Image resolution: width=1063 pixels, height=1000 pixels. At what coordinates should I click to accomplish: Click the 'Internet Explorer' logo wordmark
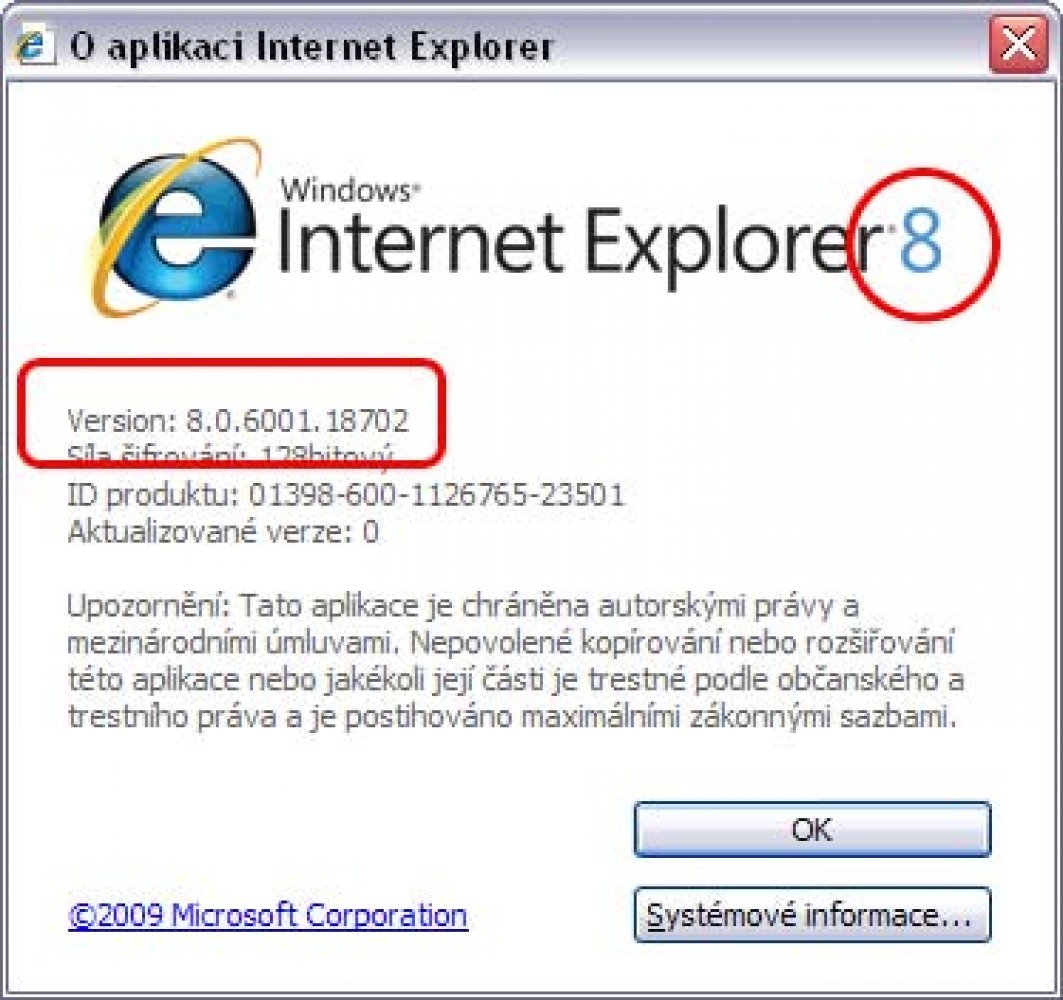click(577, 244)
